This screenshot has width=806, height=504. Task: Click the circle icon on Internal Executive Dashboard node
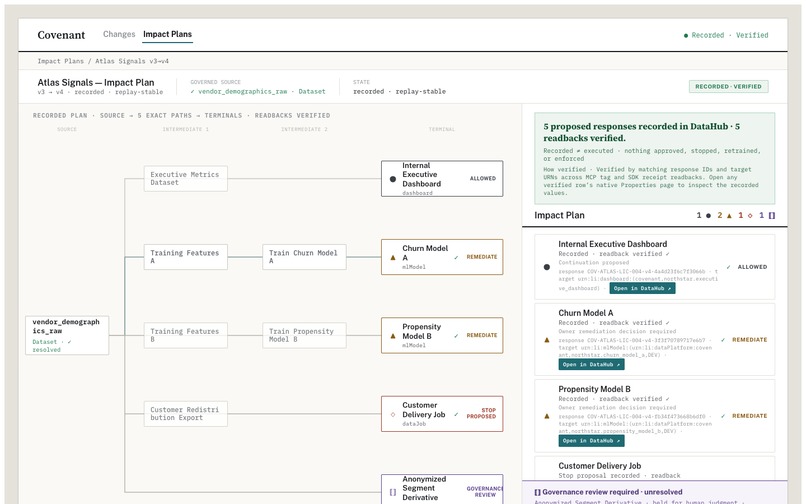(x=393, y=179)
